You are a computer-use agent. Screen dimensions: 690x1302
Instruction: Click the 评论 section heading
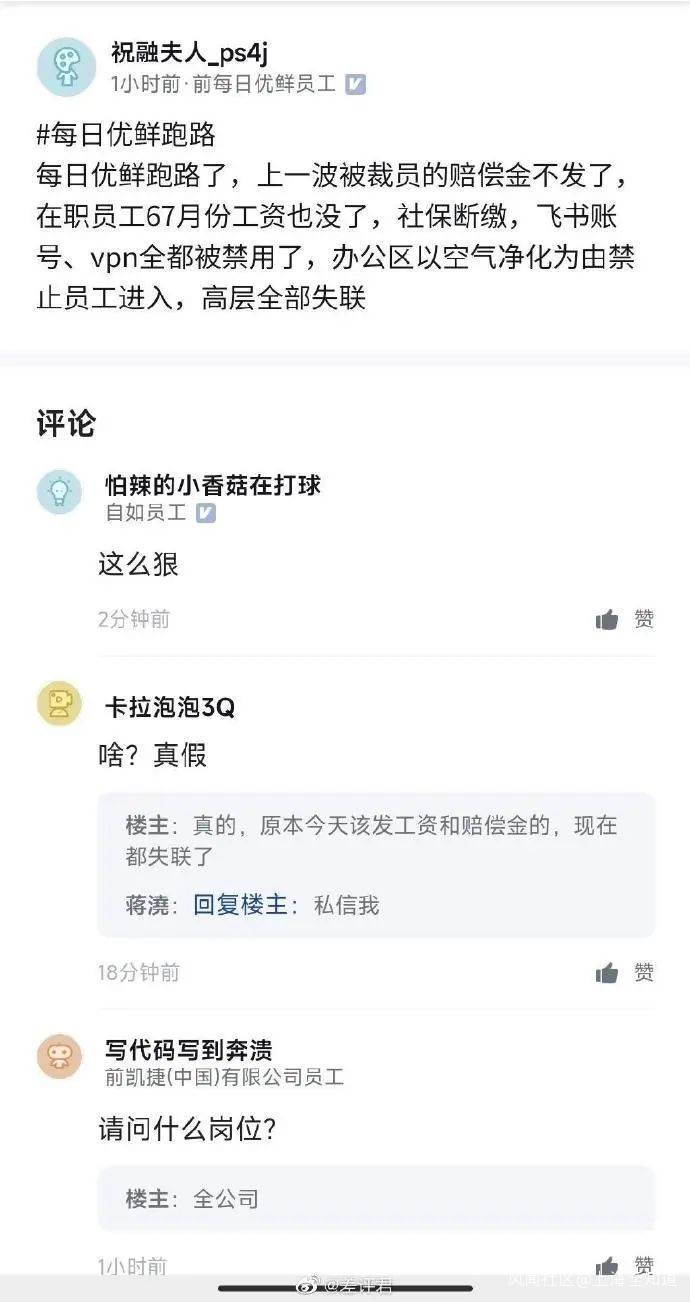click(66, 423)
